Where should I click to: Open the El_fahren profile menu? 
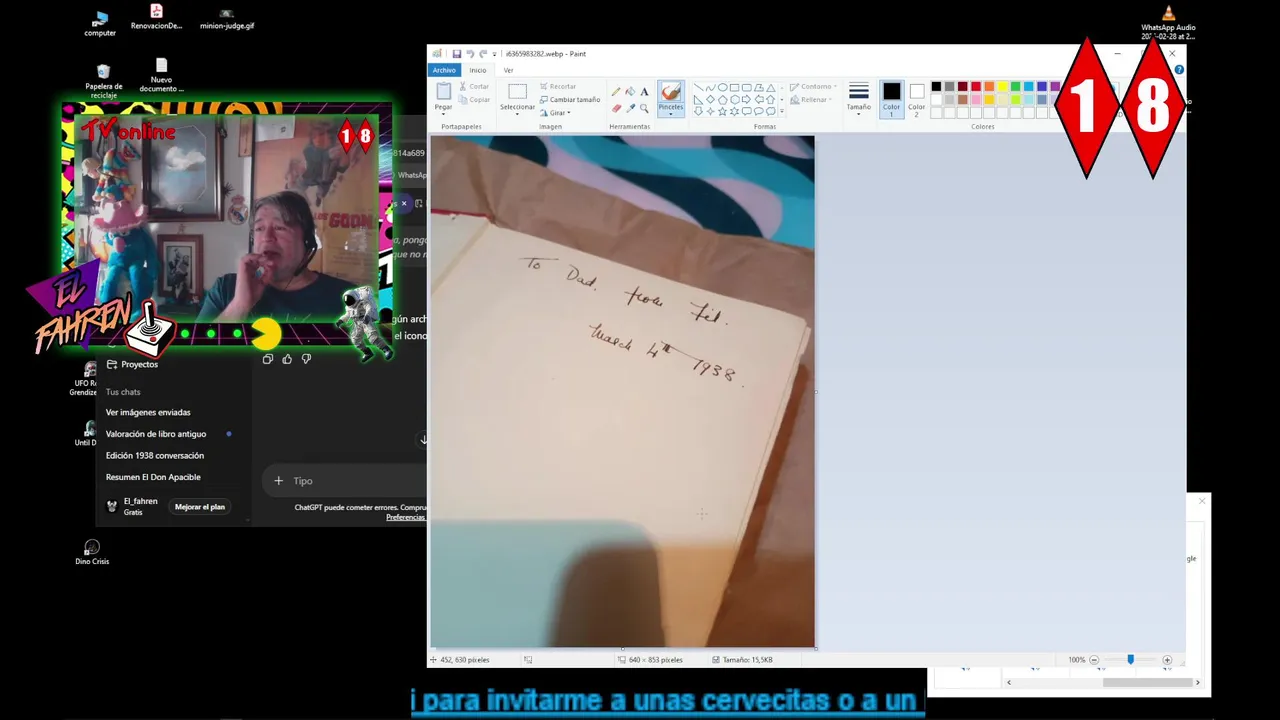click(132, 507)
